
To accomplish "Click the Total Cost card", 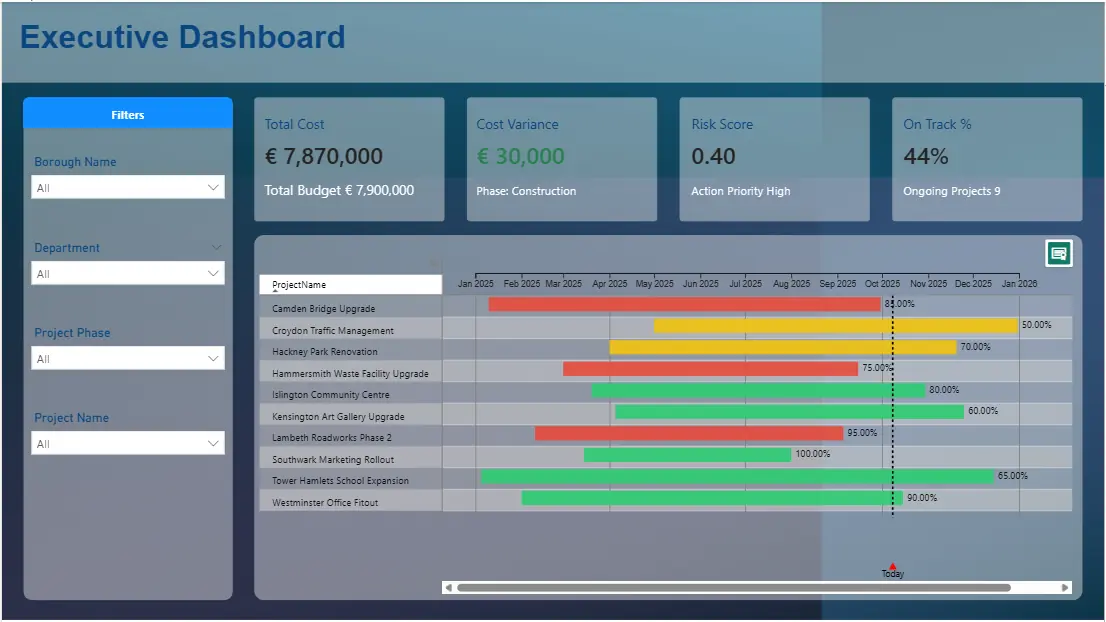I will coord(349,159).
